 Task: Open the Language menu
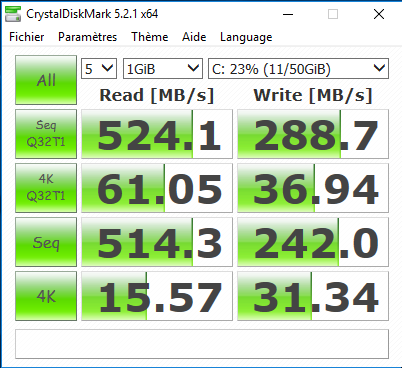[x=246, y=37]
